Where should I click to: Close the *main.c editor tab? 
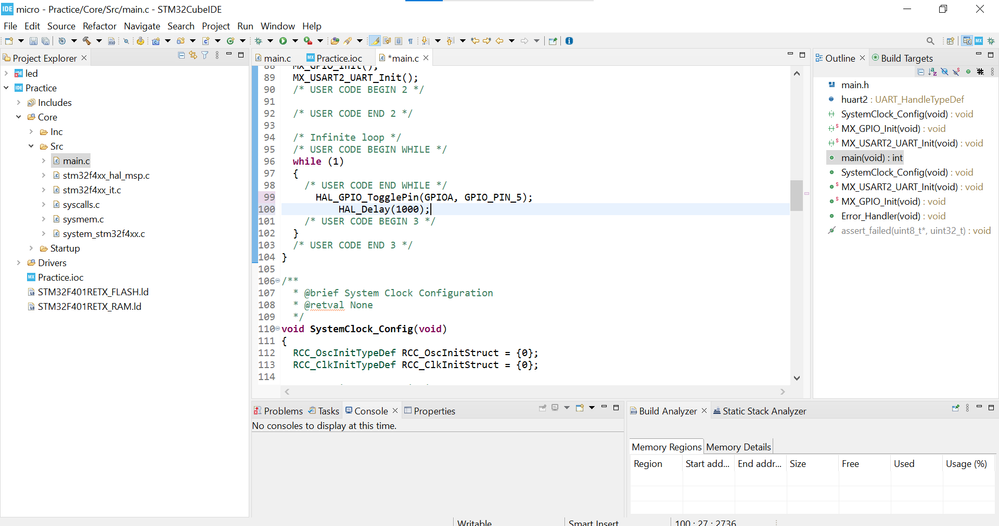coord(426,58)
